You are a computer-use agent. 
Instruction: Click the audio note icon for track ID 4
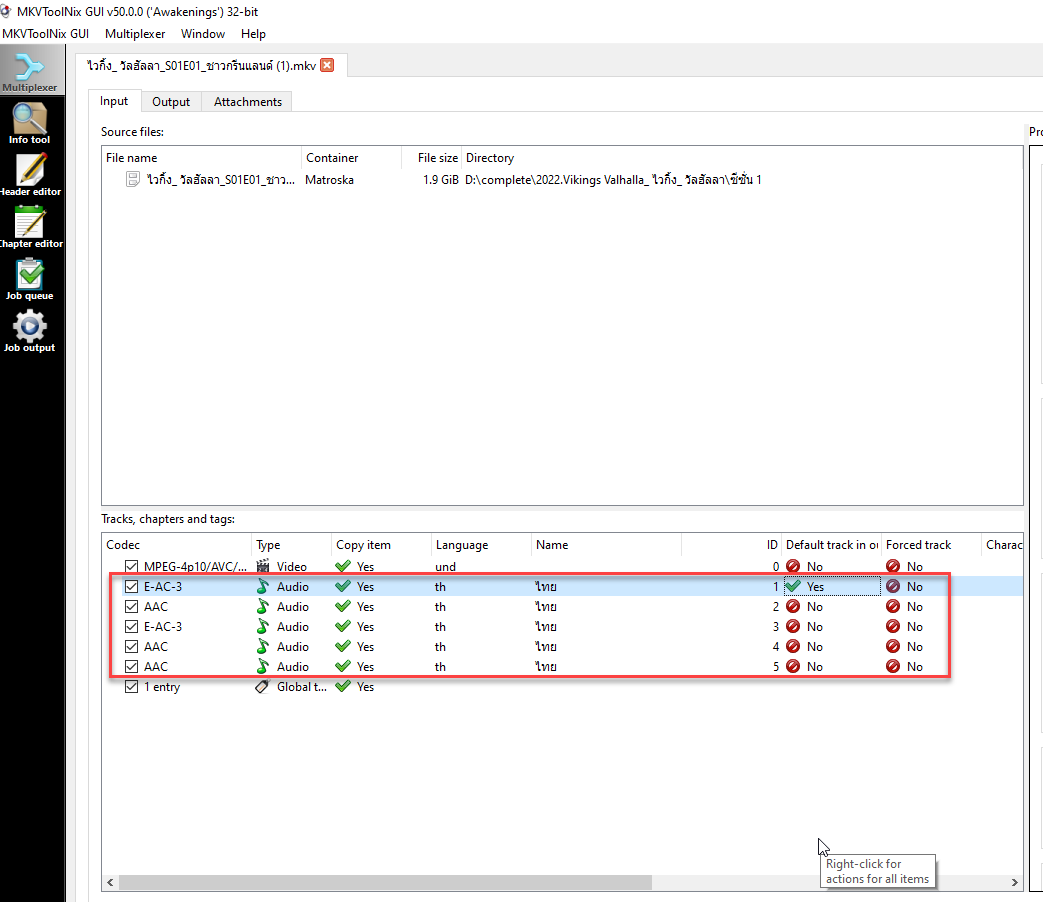263,647
